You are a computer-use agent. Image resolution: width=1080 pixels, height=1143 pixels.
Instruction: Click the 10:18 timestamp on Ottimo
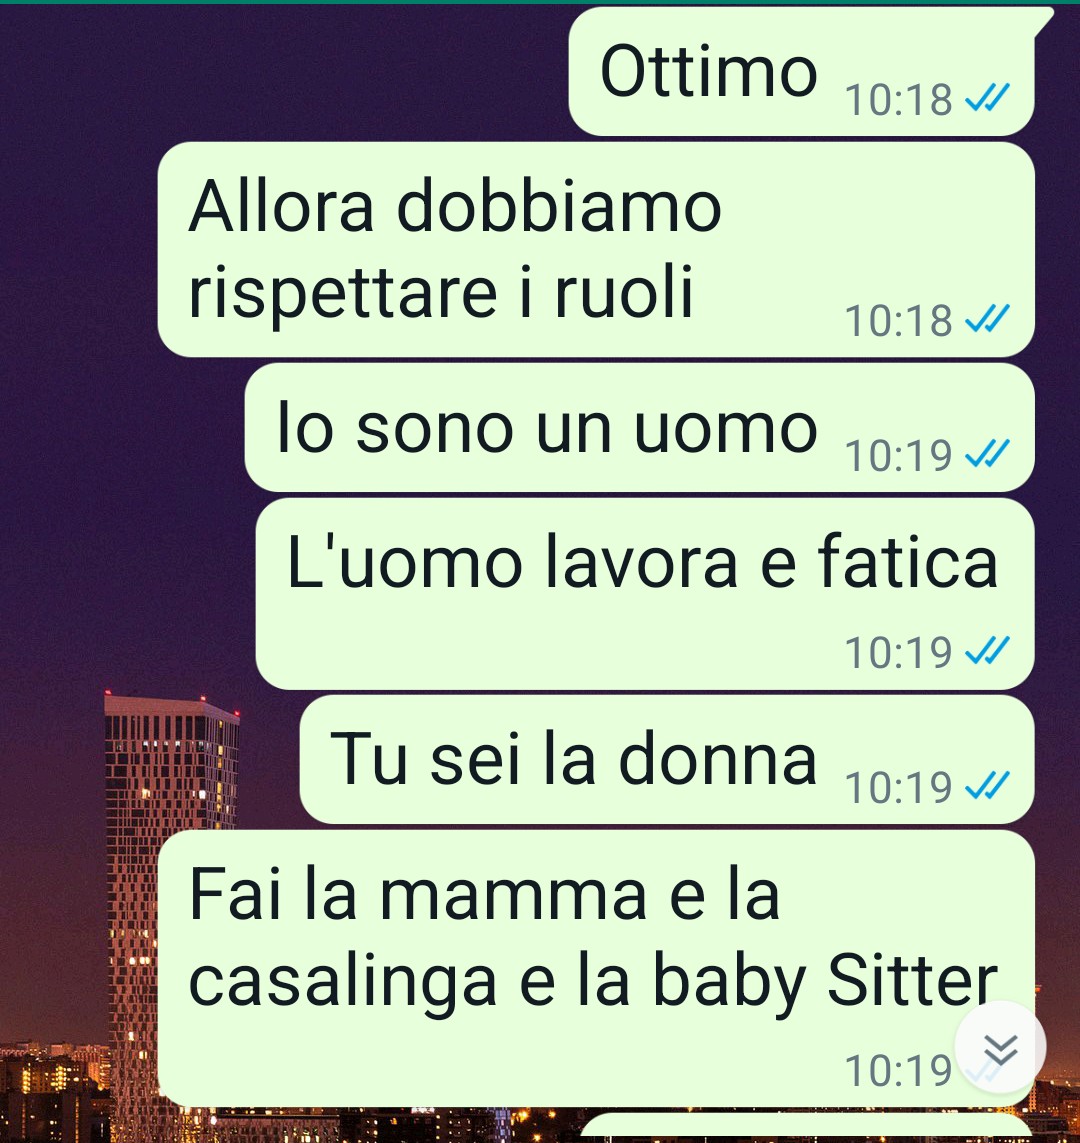899,99
